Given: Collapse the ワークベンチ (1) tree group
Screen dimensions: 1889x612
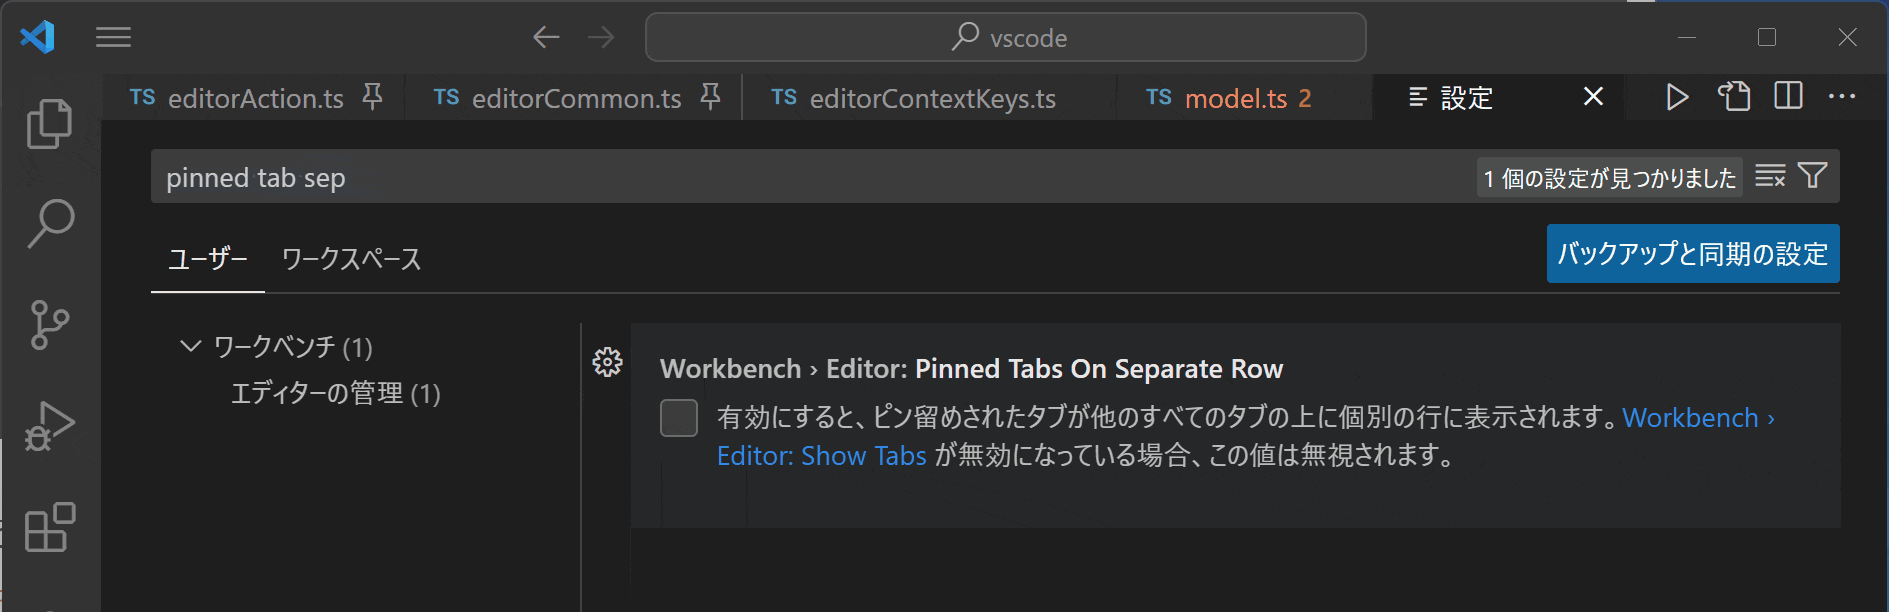Looking at the screenshot, I should [x=190, y=346].
